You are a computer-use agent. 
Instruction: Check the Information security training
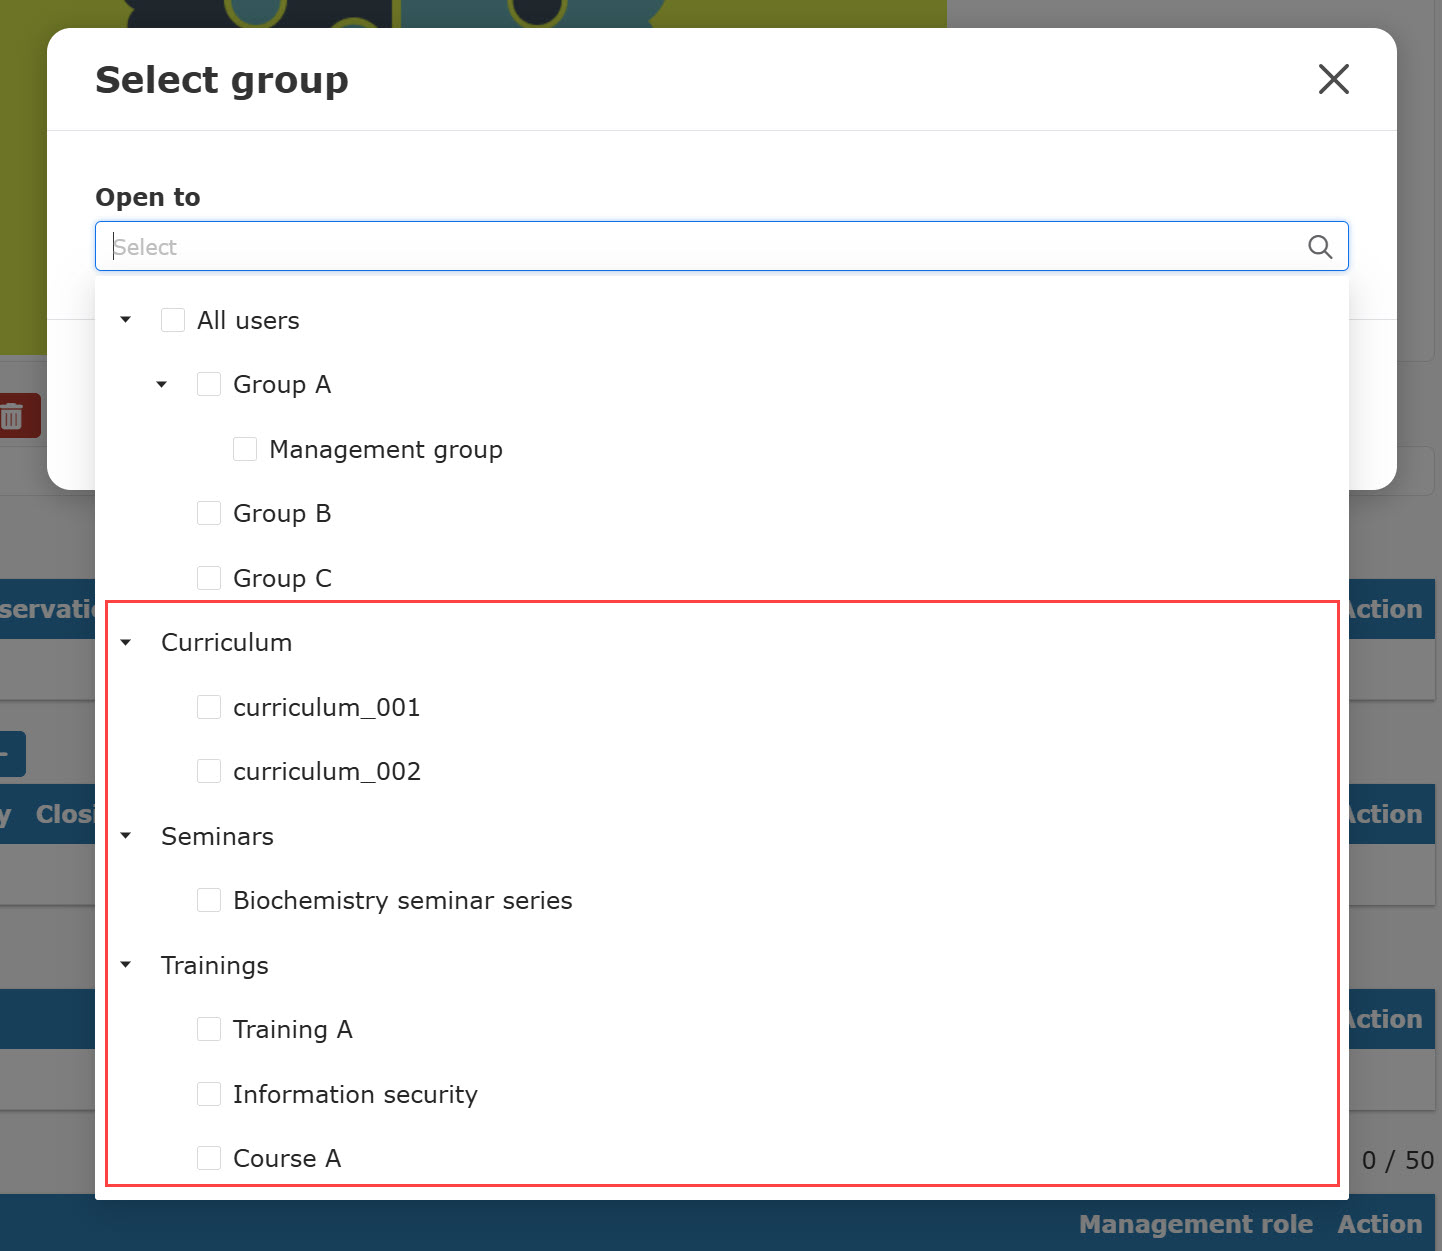click(x=209, y=1094)
